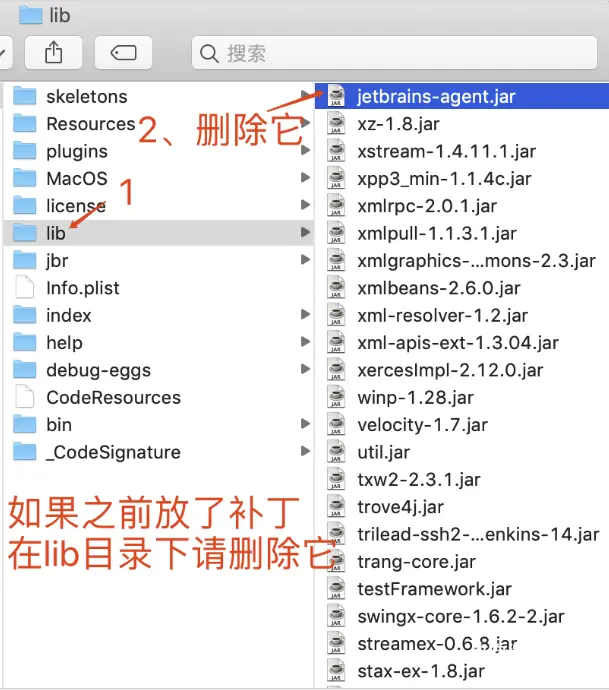Select the file name txw2-2.3.1.jar
This screenshot has height=690, width=609.
pos(419,480)
